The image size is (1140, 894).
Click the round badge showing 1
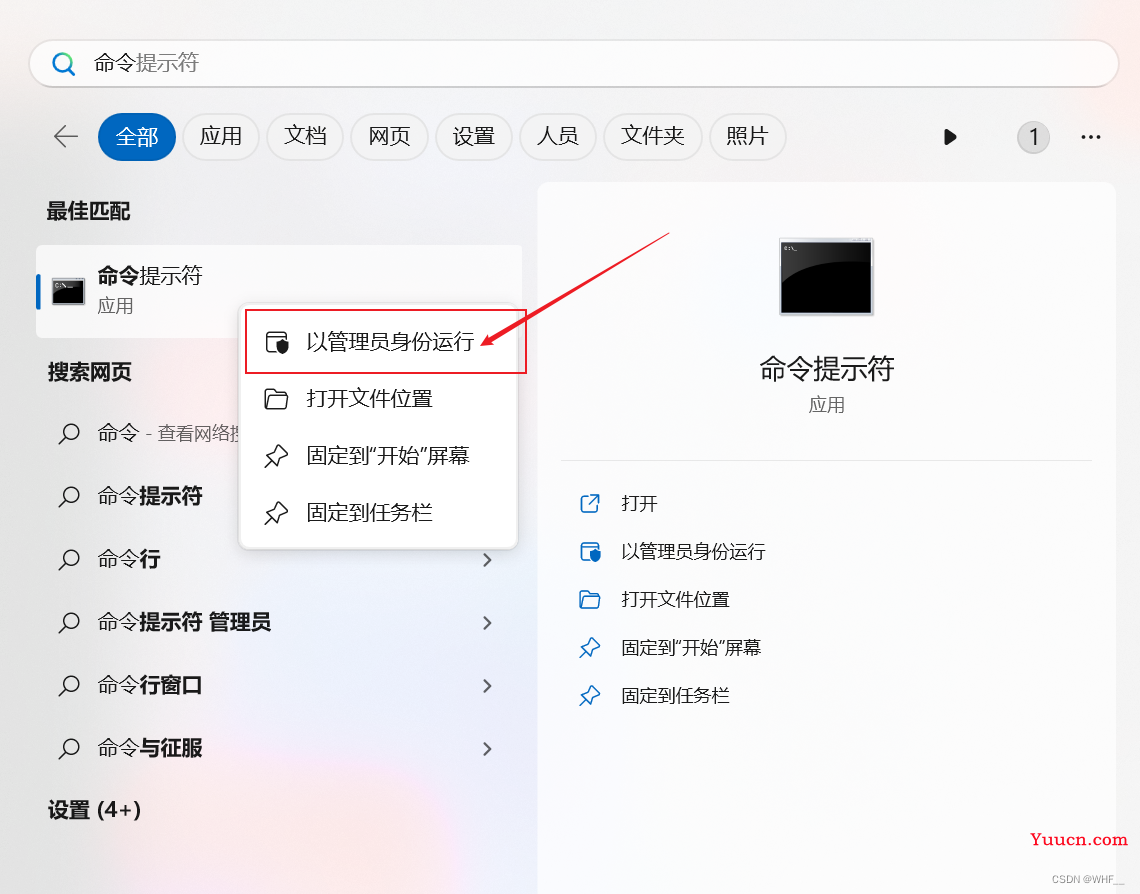point(1033,137)
